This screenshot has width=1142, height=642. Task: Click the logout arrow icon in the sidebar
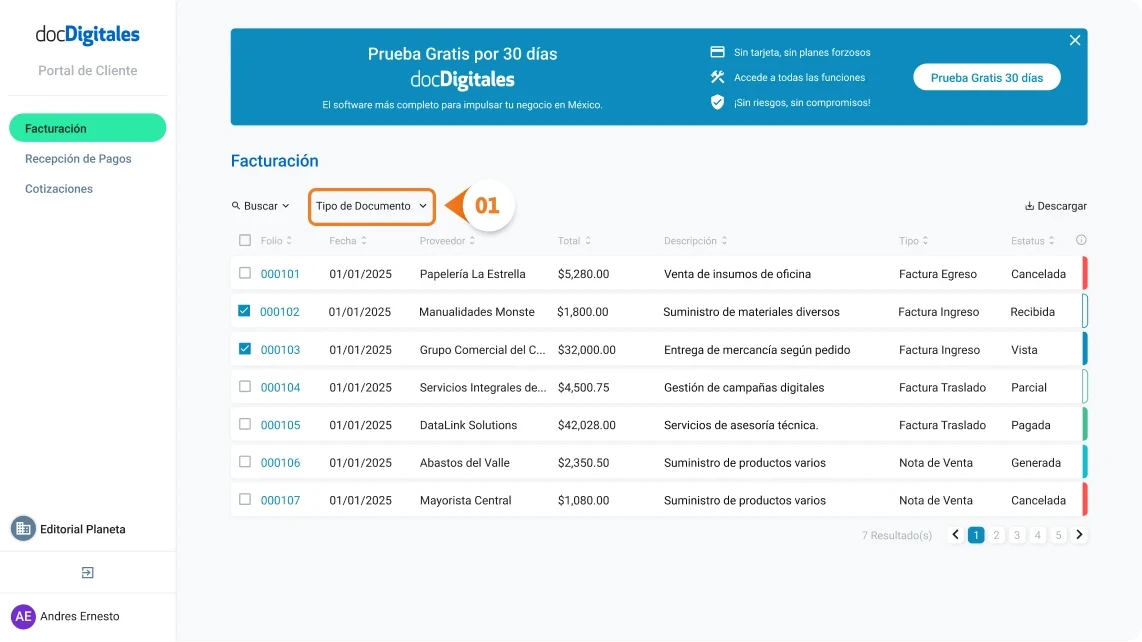point(88,572)
